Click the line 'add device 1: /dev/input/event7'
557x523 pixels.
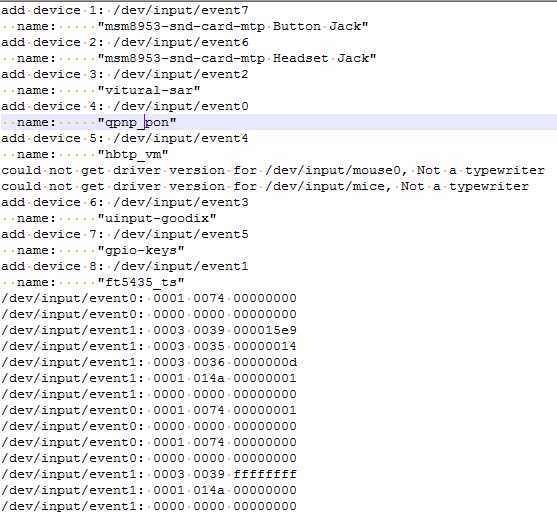[125, 10]
